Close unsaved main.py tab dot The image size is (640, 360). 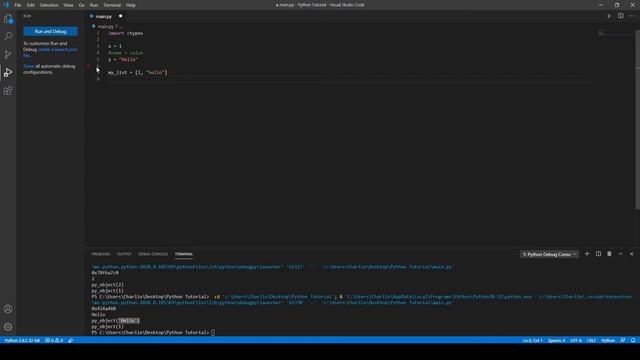(x=120, y=16)
